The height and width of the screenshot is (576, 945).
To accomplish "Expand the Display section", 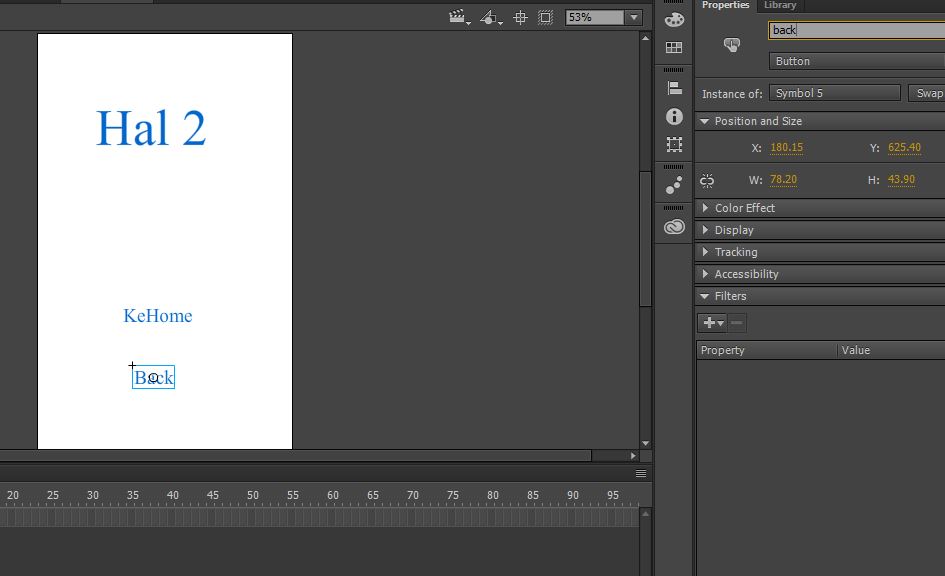I will coord(705,230).
